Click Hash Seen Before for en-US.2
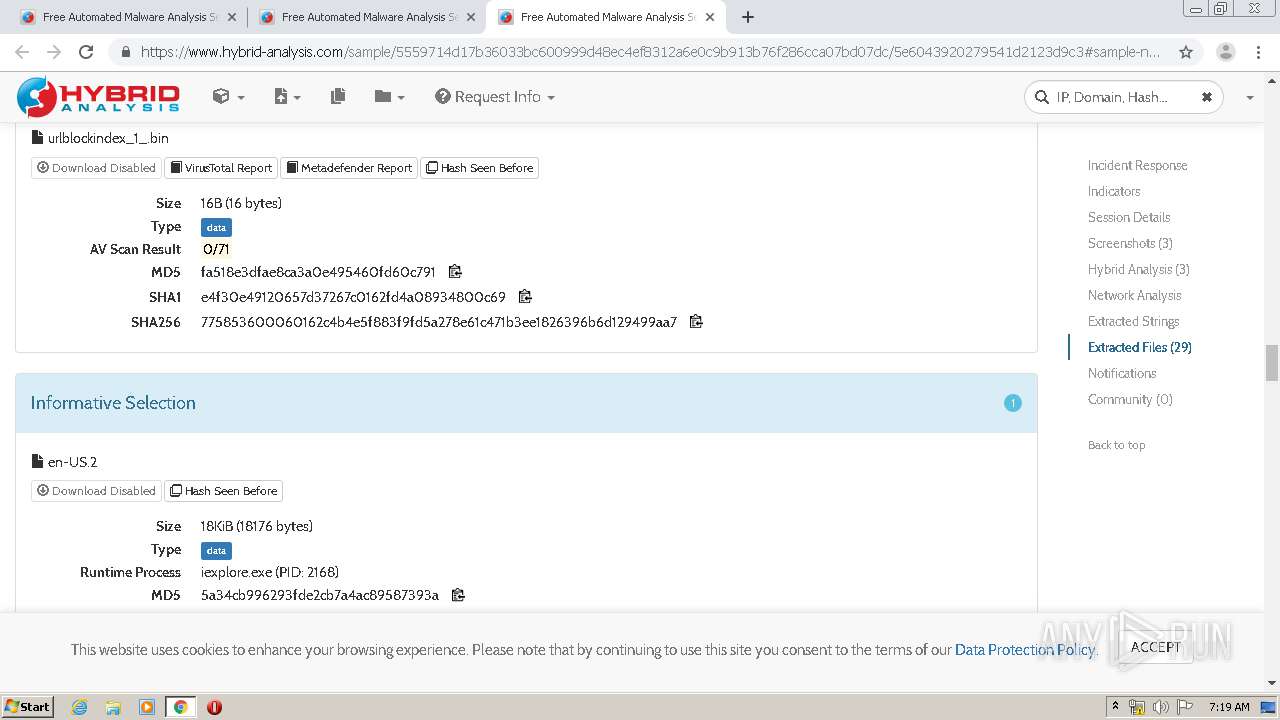This screenshot has height=720, width=1280. pyautogui.click(x=224, y=490)
